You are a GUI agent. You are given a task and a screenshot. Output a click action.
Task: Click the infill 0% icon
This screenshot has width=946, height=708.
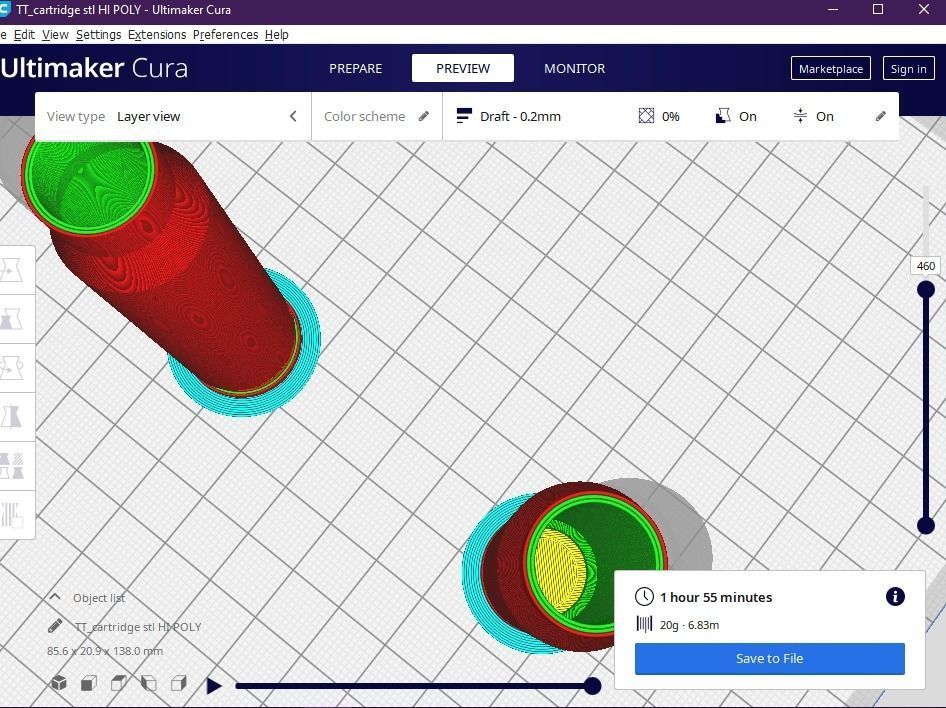coord(646,116)
